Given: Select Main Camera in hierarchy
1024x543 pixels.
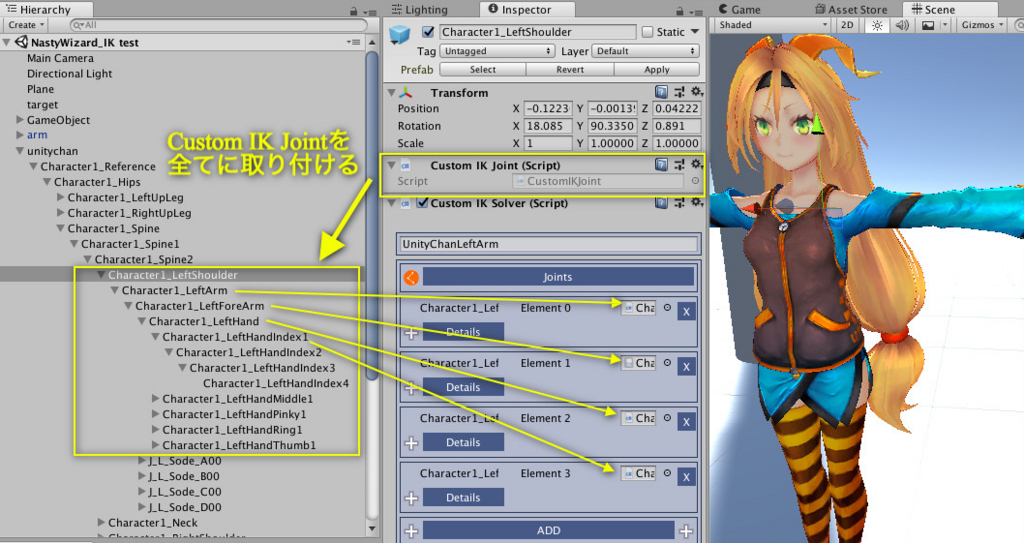Looking at the screenshot, I should pos(60,58).
